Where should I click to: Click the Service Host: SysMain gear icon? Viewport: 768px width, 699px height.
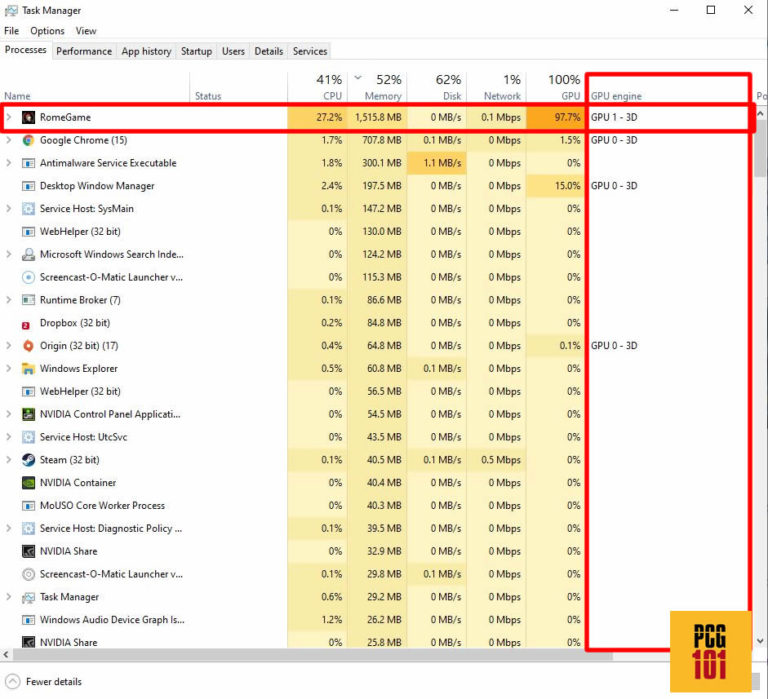[28, 209]
